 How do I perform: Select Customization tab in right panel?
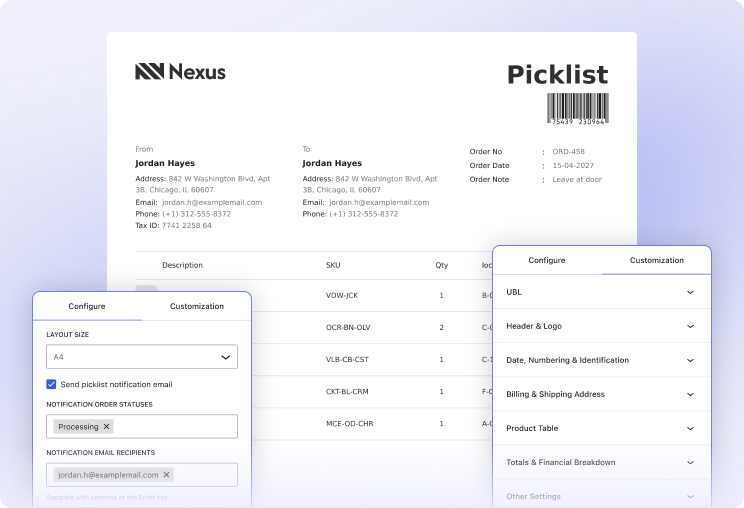point(657,260)
